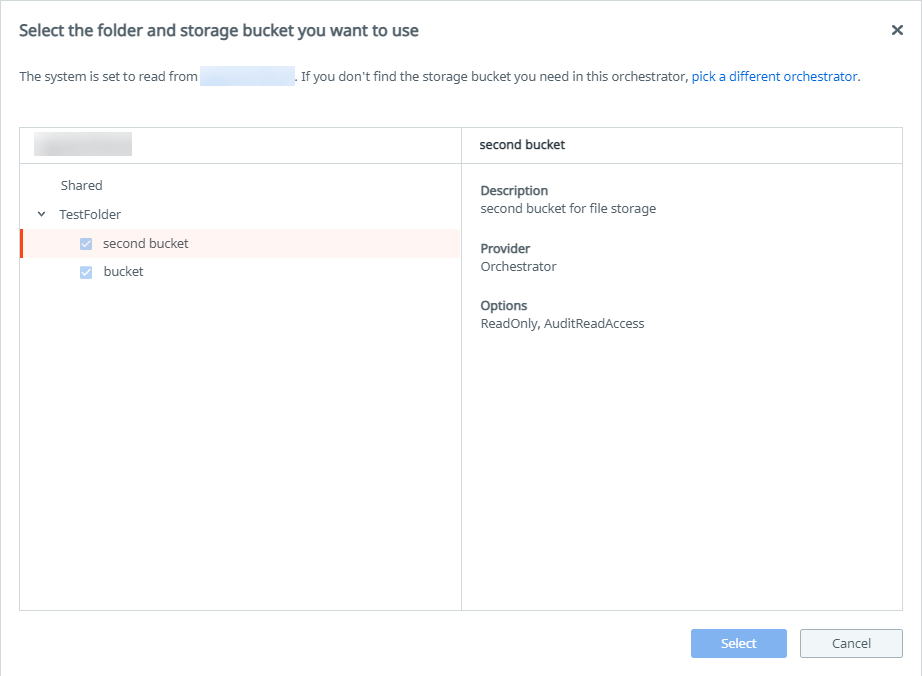The image size is (922, 676).
Task: Click the 'second bucket' details panel header
Action: click(x=522, y=144)
